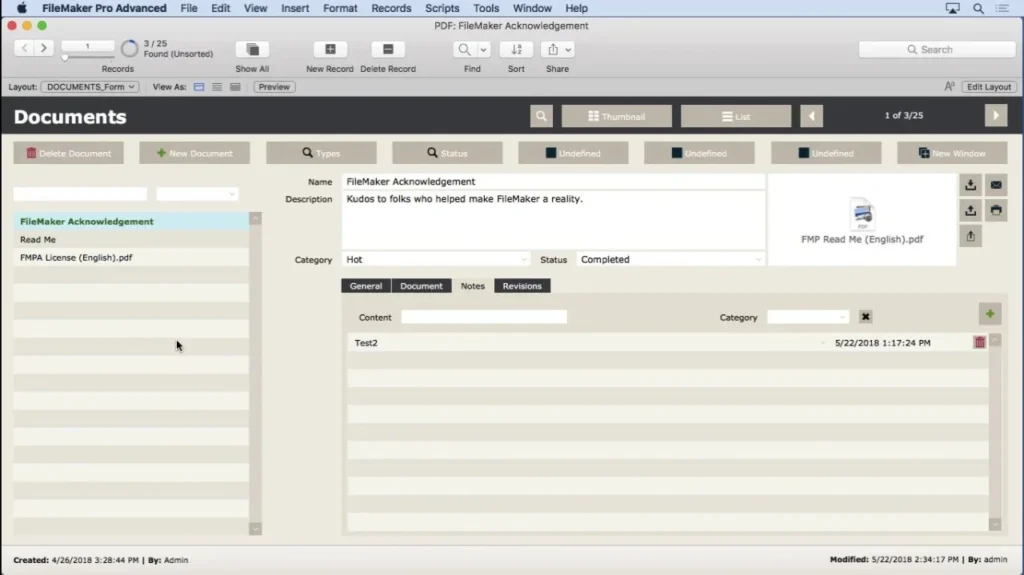Image resolution: width=1024 pixels, height=575 pixels.
Task: Open the DOCUMENTS_Form layout dropdown
Action: 89,87
